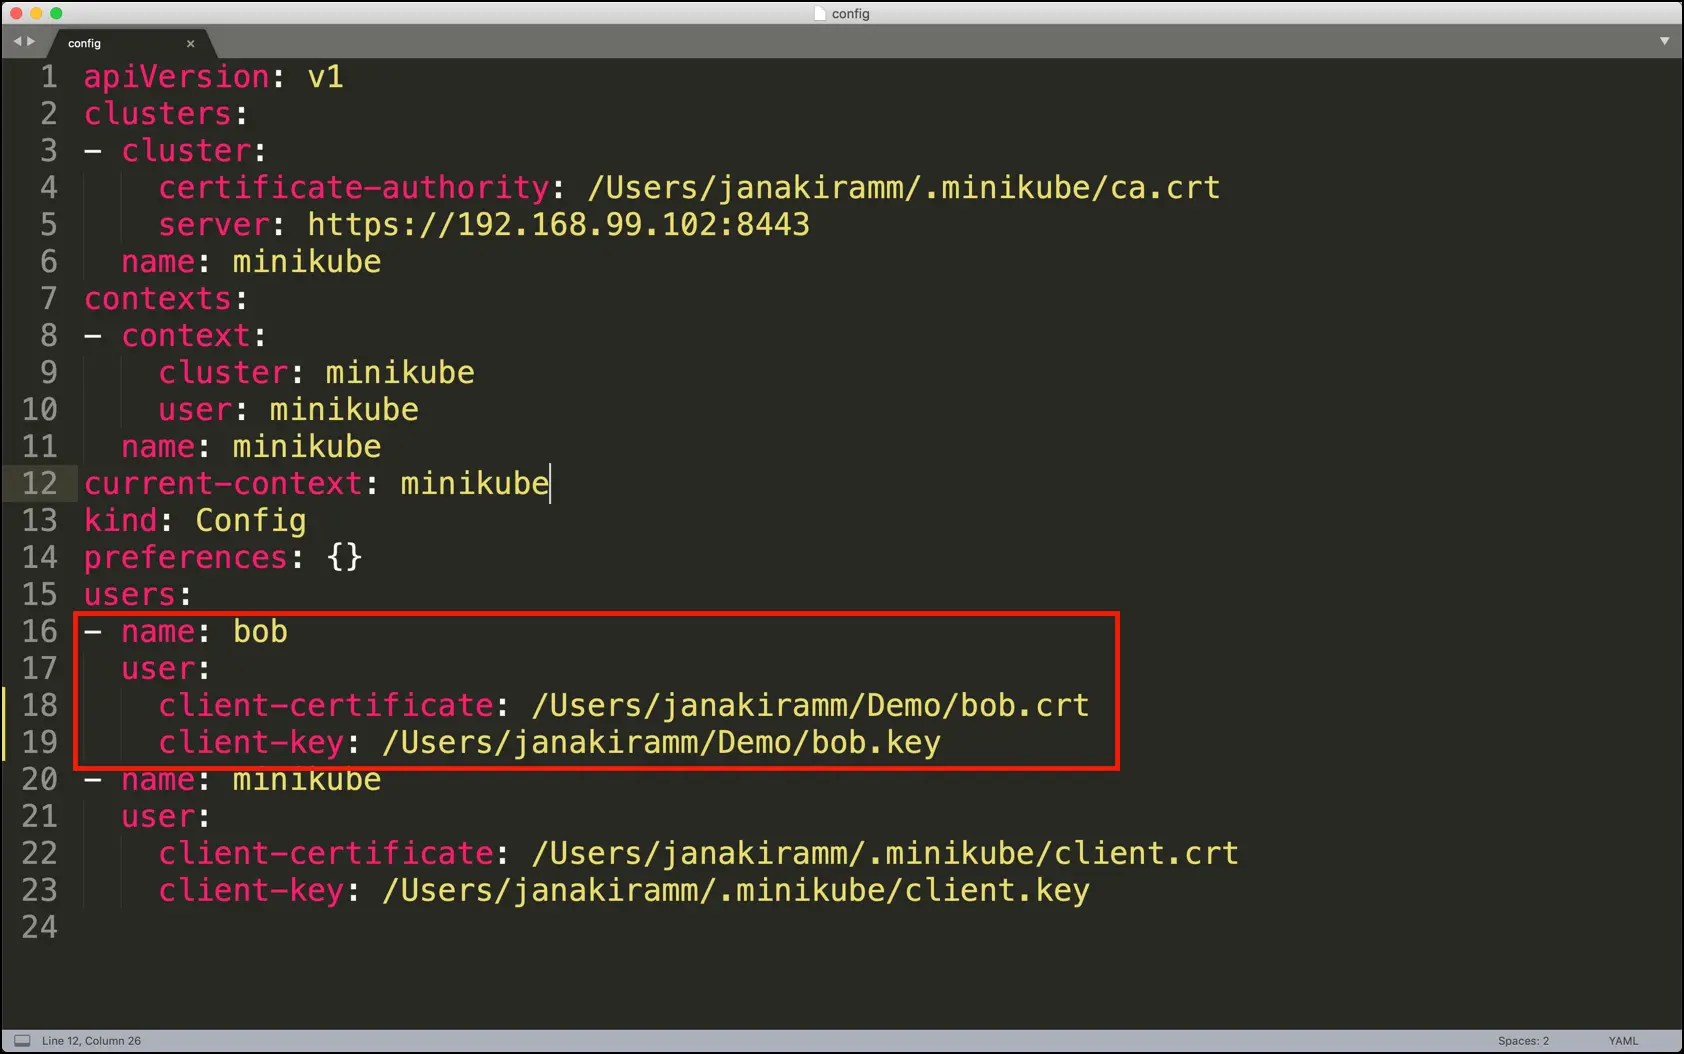Click the bob.crt client-certificate path
1684x1054 pixels.
coord(810,706)
